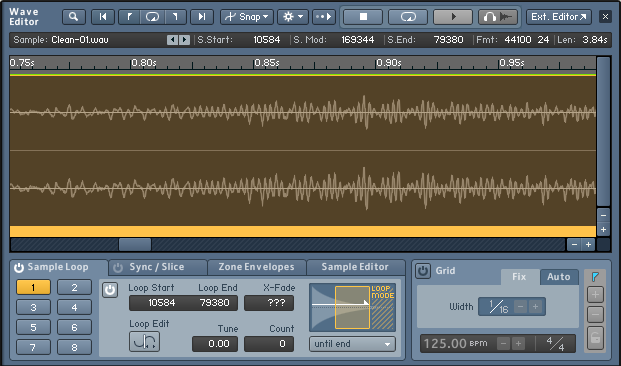The height and width of the screenshot is (366, 621).
Task: Zoom out vertically with minus button
Action: (603, 216)
